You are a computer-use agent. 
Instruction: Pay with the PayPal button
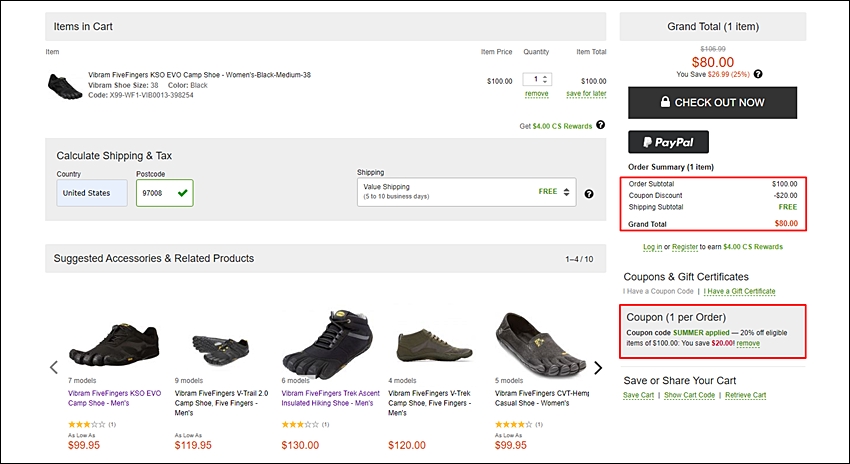[x=668, y=142]
